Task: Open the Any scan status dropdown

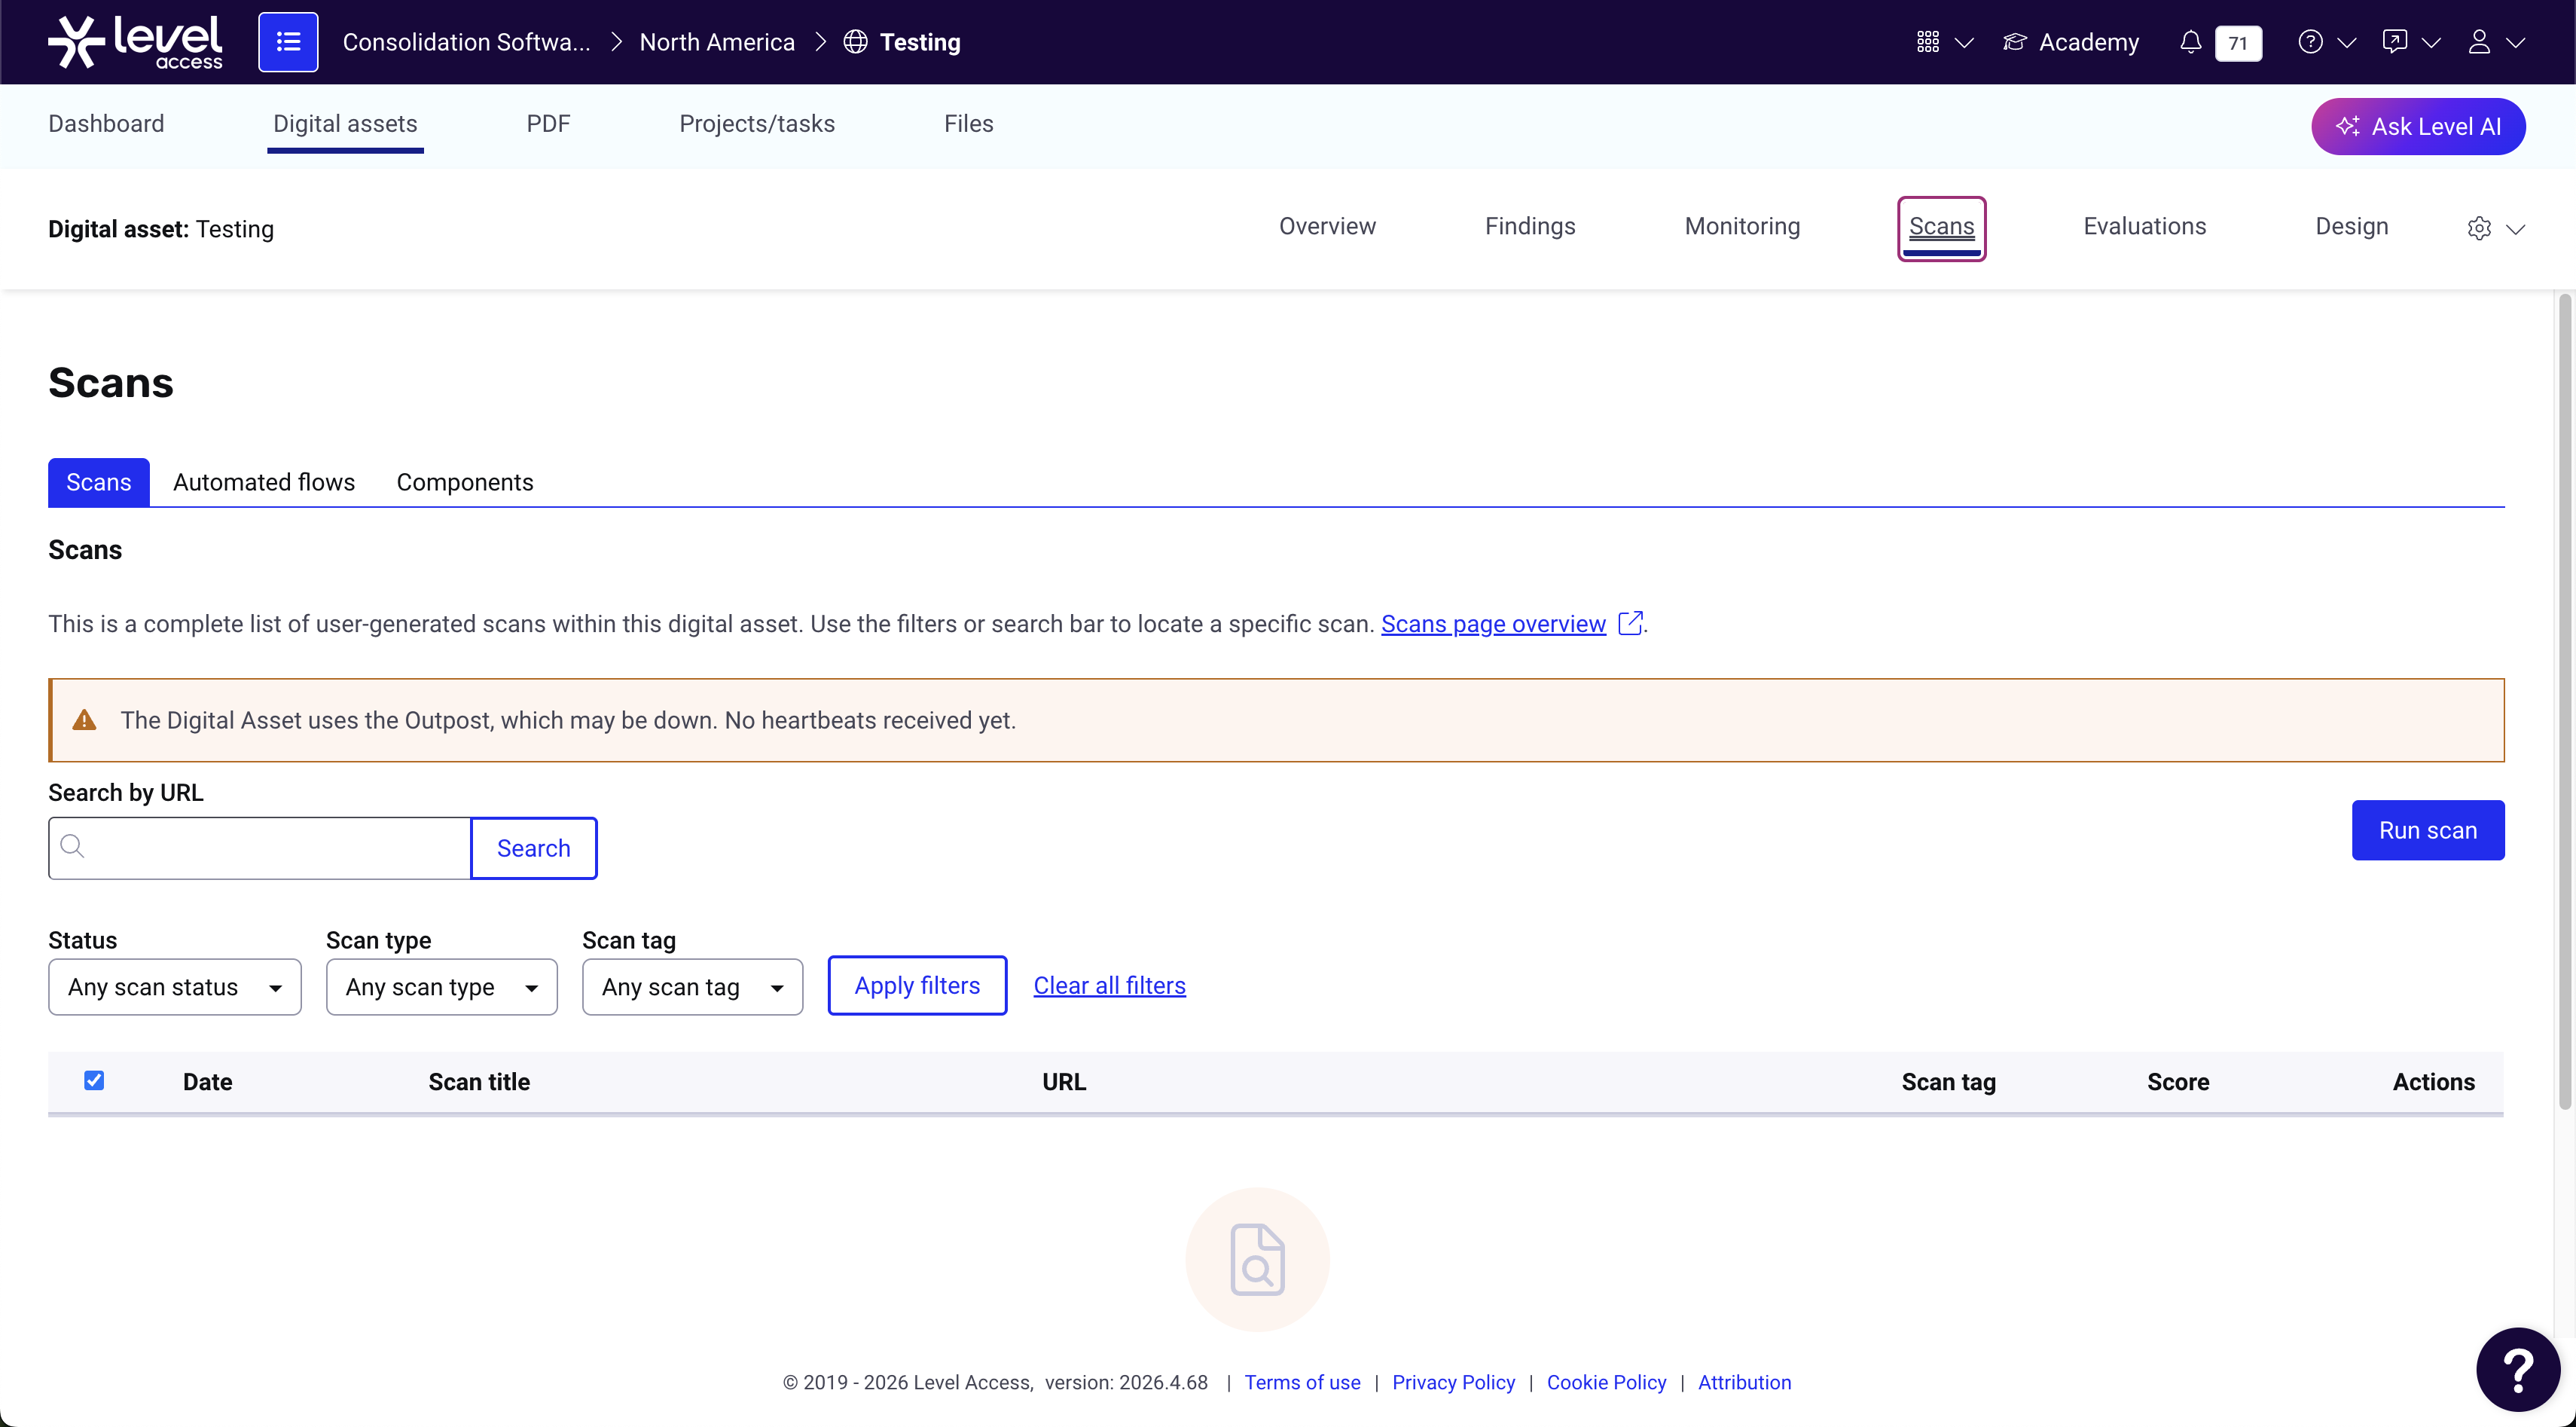Action: point(175,987)
